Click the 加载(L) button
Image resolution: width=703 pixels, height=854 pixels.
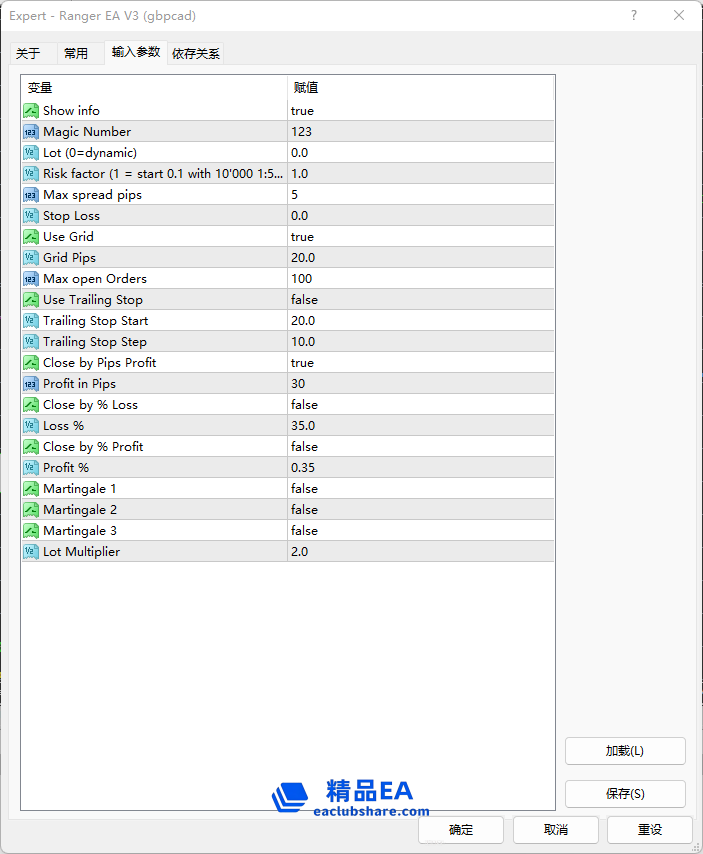point(625,751)
